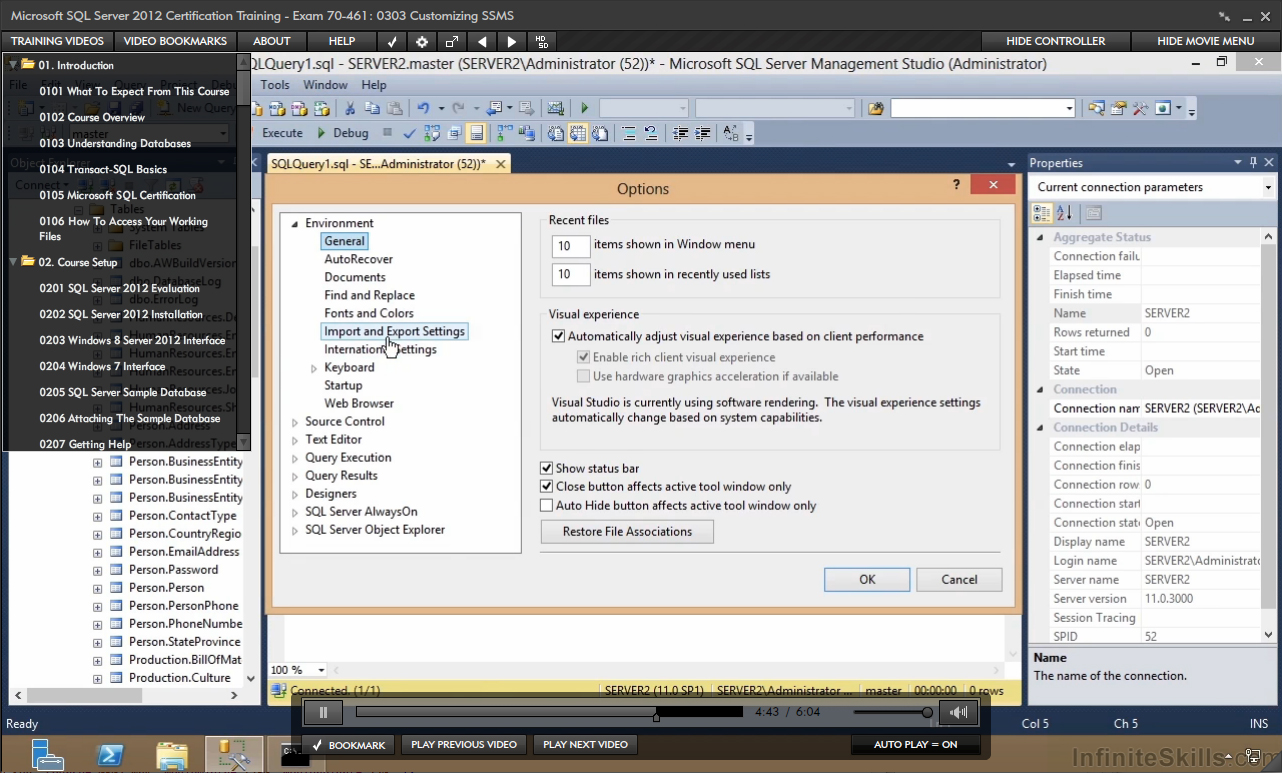Open PowerShell from the taskbar
The width and height of the screenshot is (1282, 773).
(x=109, y=755)
